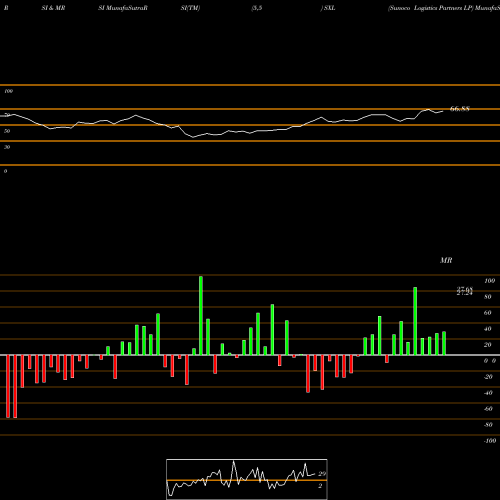
Task: Click the 100 label on the RSI left axis
Action: (8, 91)
